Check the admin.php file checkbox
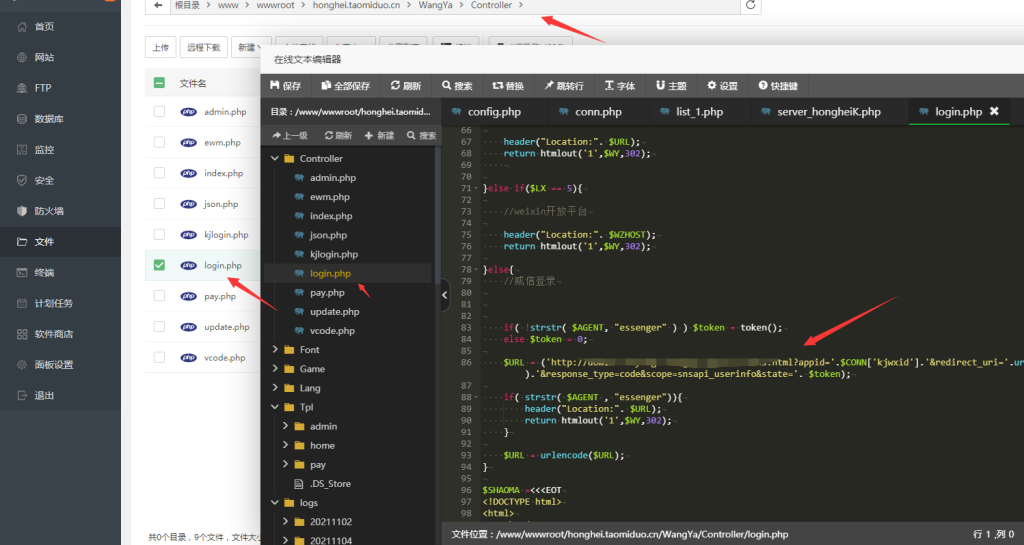The width and height of the screenshot is (1024, 545). [x=159, y=112]
